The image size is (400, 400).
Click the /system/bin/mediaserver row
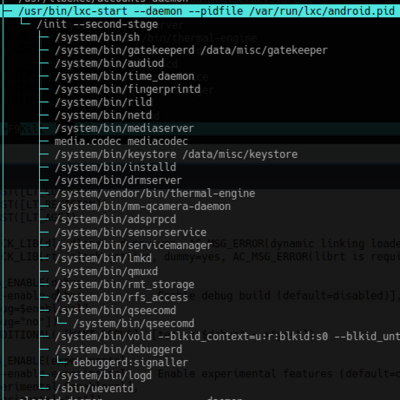pos(124,128)
